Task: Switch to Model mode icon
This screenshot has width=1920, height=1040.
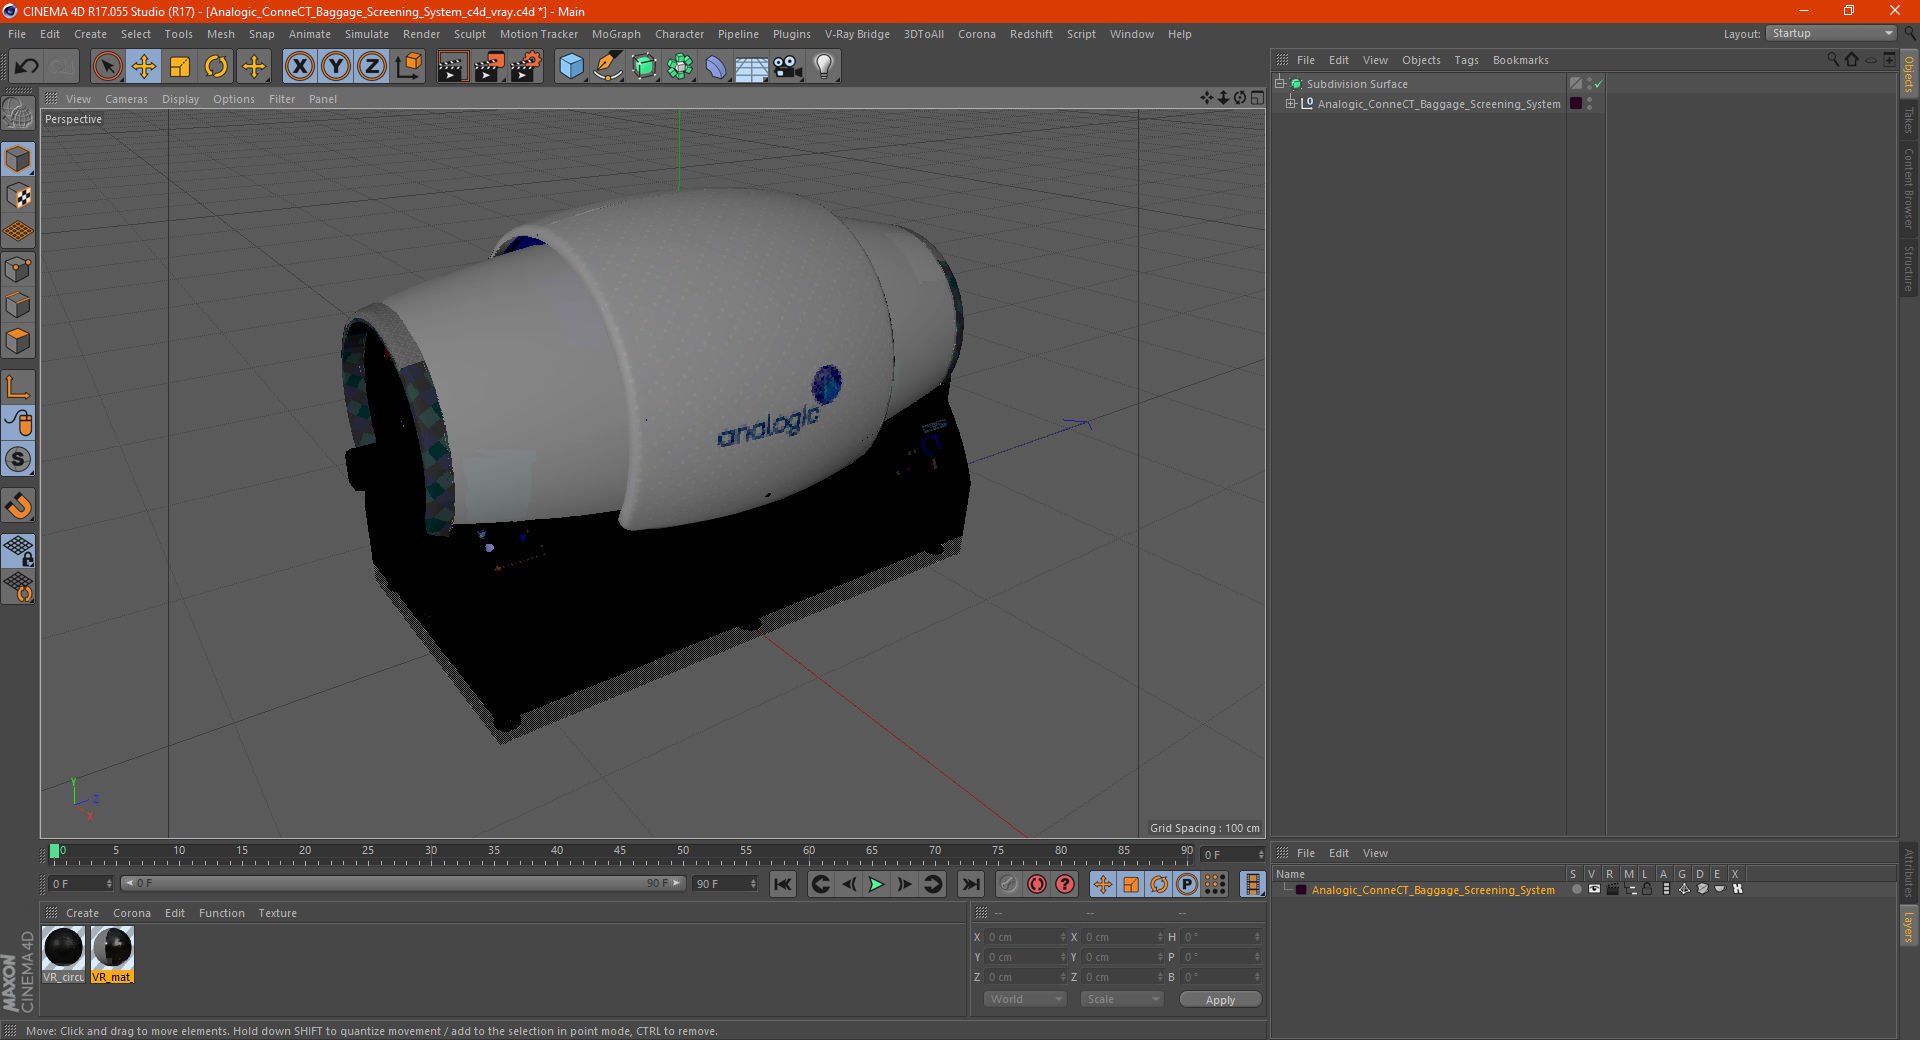Action: coord(19,159)
